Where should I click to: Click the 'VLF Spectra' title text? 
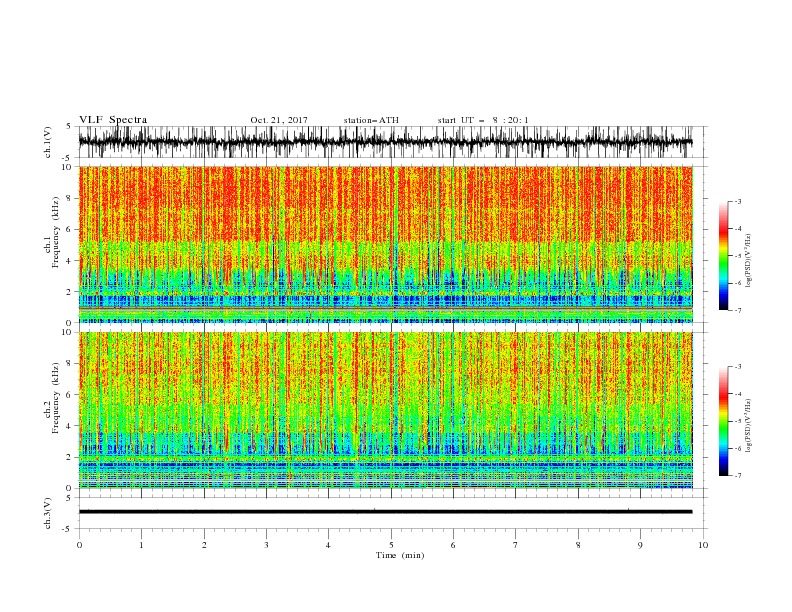(113, 120)
